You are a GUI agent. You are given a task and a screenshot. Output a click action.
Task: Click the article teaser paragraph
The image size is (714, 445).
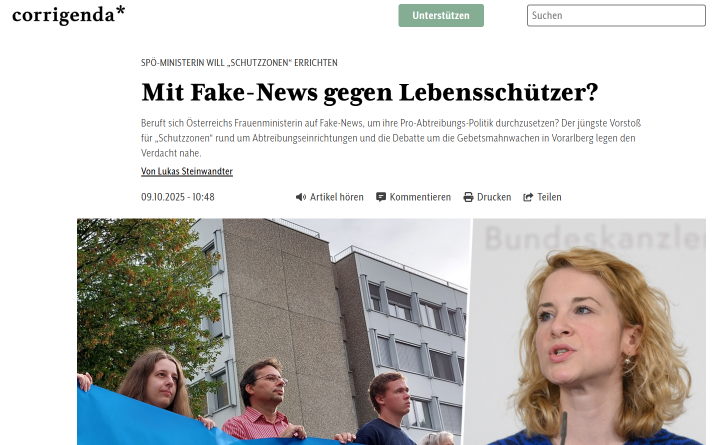391,138
